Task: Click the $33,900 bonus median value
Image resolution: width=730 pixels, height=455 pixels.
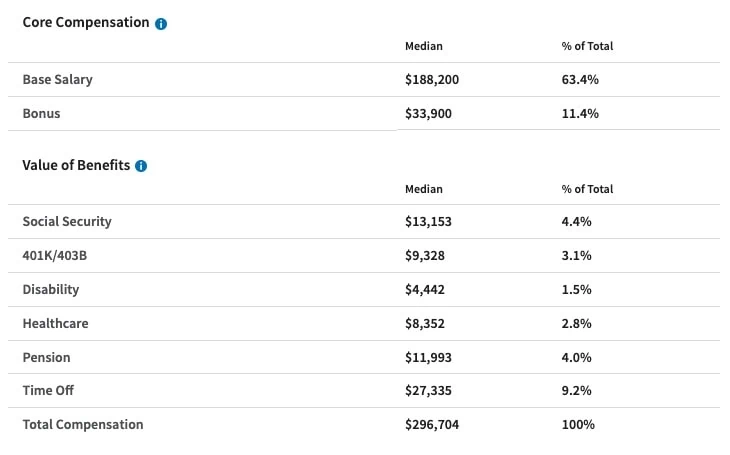Action: (x=428, y=113)
